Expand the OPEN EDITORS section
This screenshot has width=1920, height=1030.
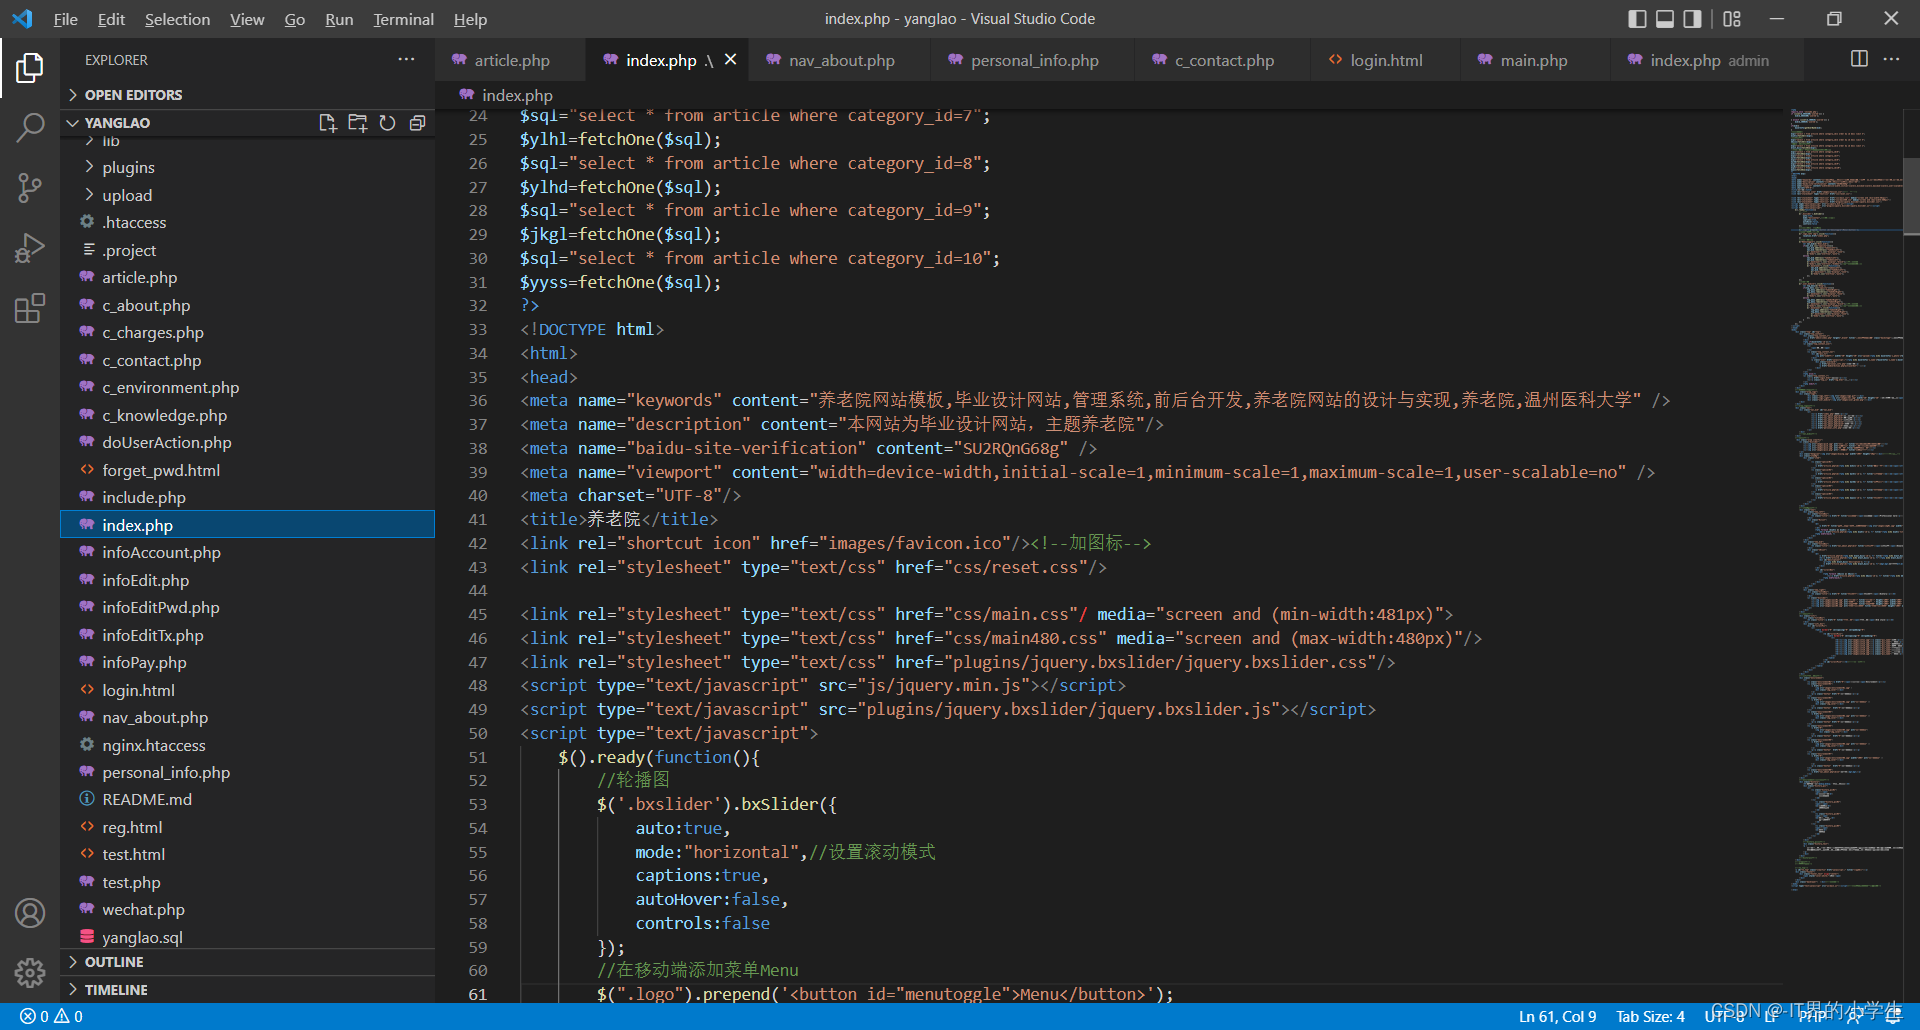tap(247, 95)
